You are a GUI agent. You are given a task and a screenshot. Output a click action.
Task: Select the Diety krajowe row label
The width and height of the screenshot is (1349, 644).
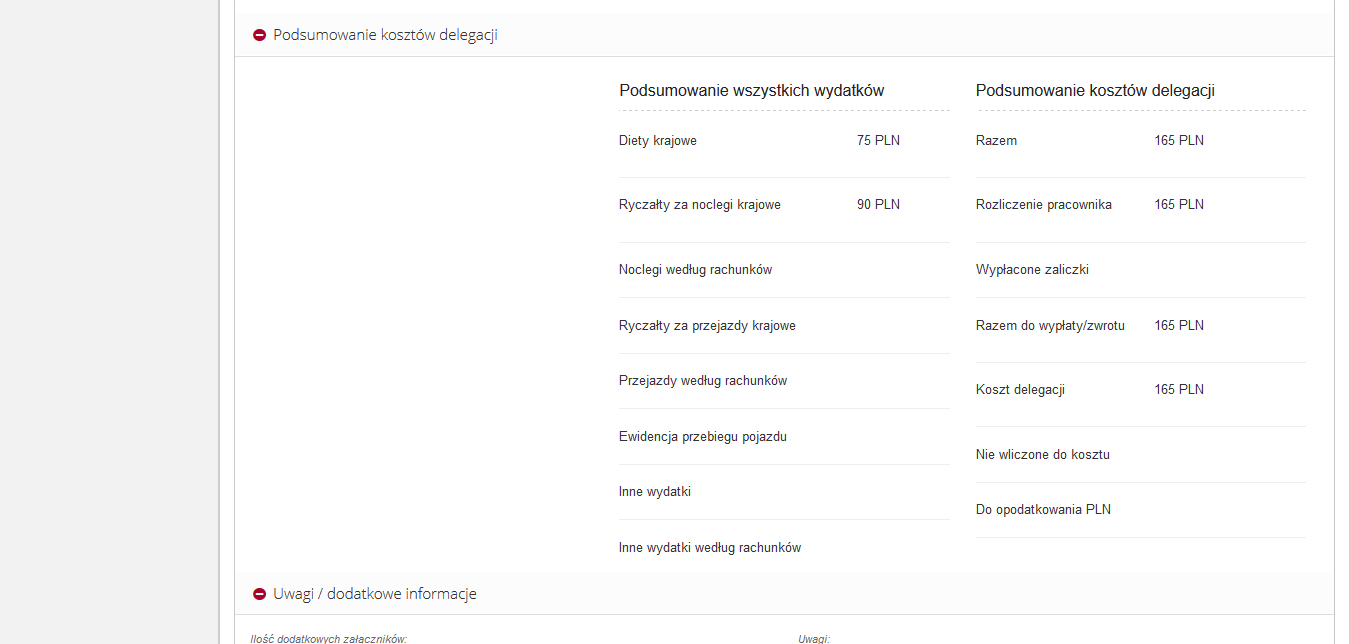point(658,141)
